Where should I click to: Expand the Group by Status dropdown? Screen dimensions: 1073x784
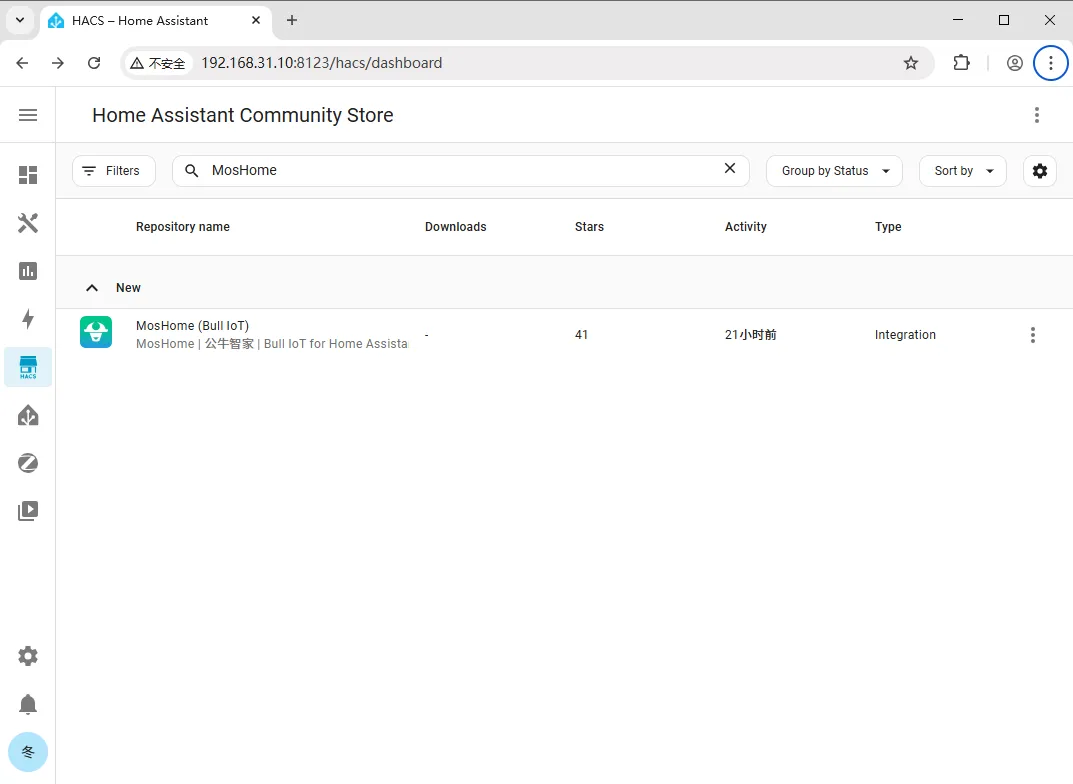834,171
